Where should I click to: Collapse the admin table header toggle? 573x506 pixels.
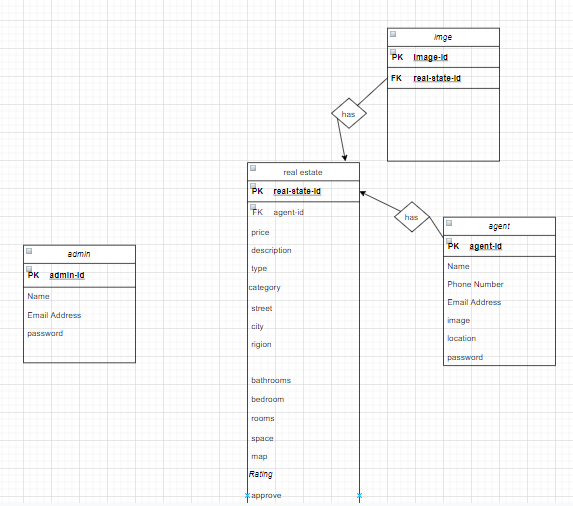pos(29,251)
